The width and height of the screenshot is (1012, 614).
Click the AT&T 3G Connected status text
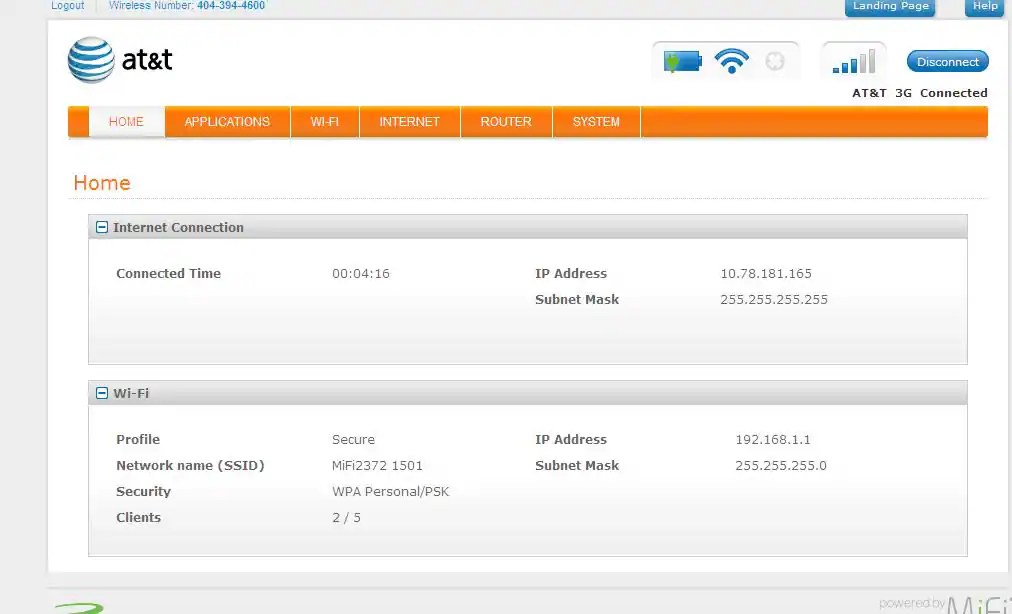coord(920,93)
